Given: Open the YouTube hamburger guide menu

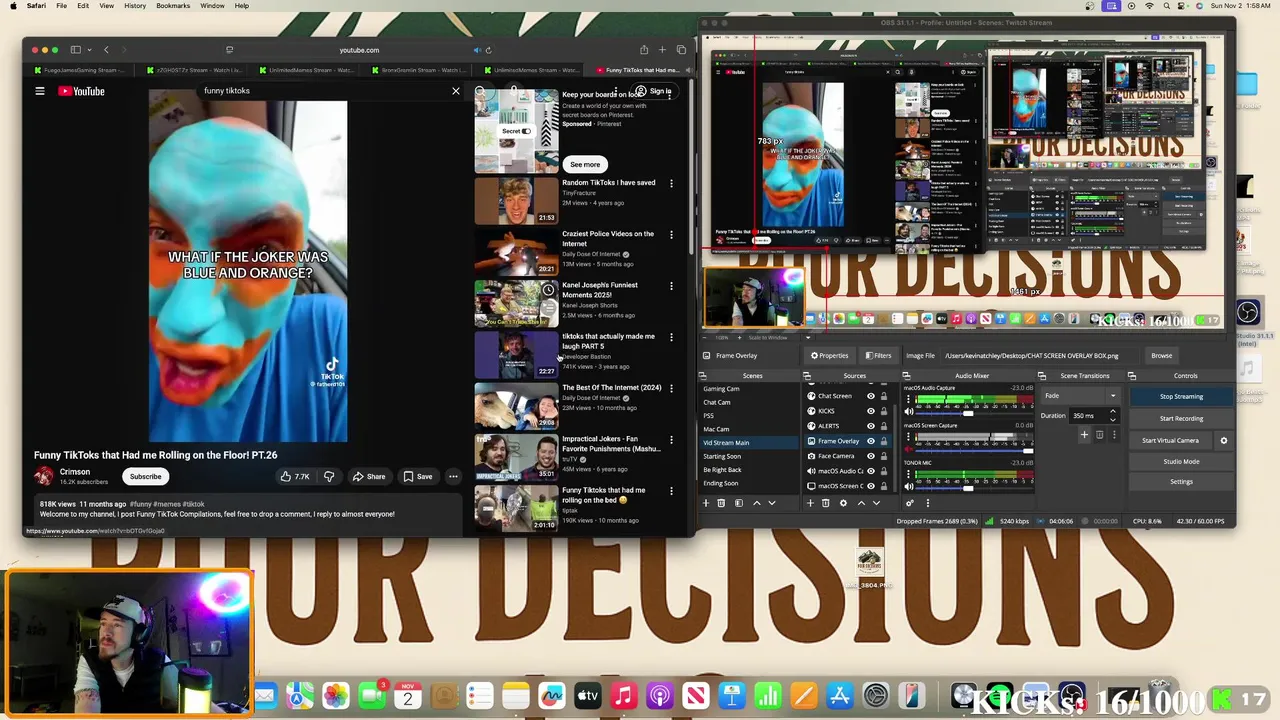Looking at the screenshot, I should click(x=40, y=91).
